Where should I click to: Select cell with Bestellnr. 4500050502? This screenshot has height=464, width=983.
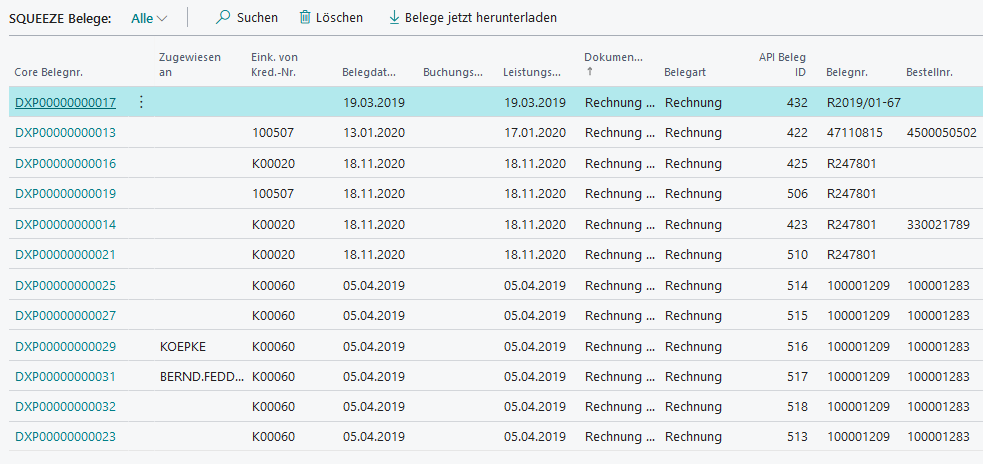(940, 133)
